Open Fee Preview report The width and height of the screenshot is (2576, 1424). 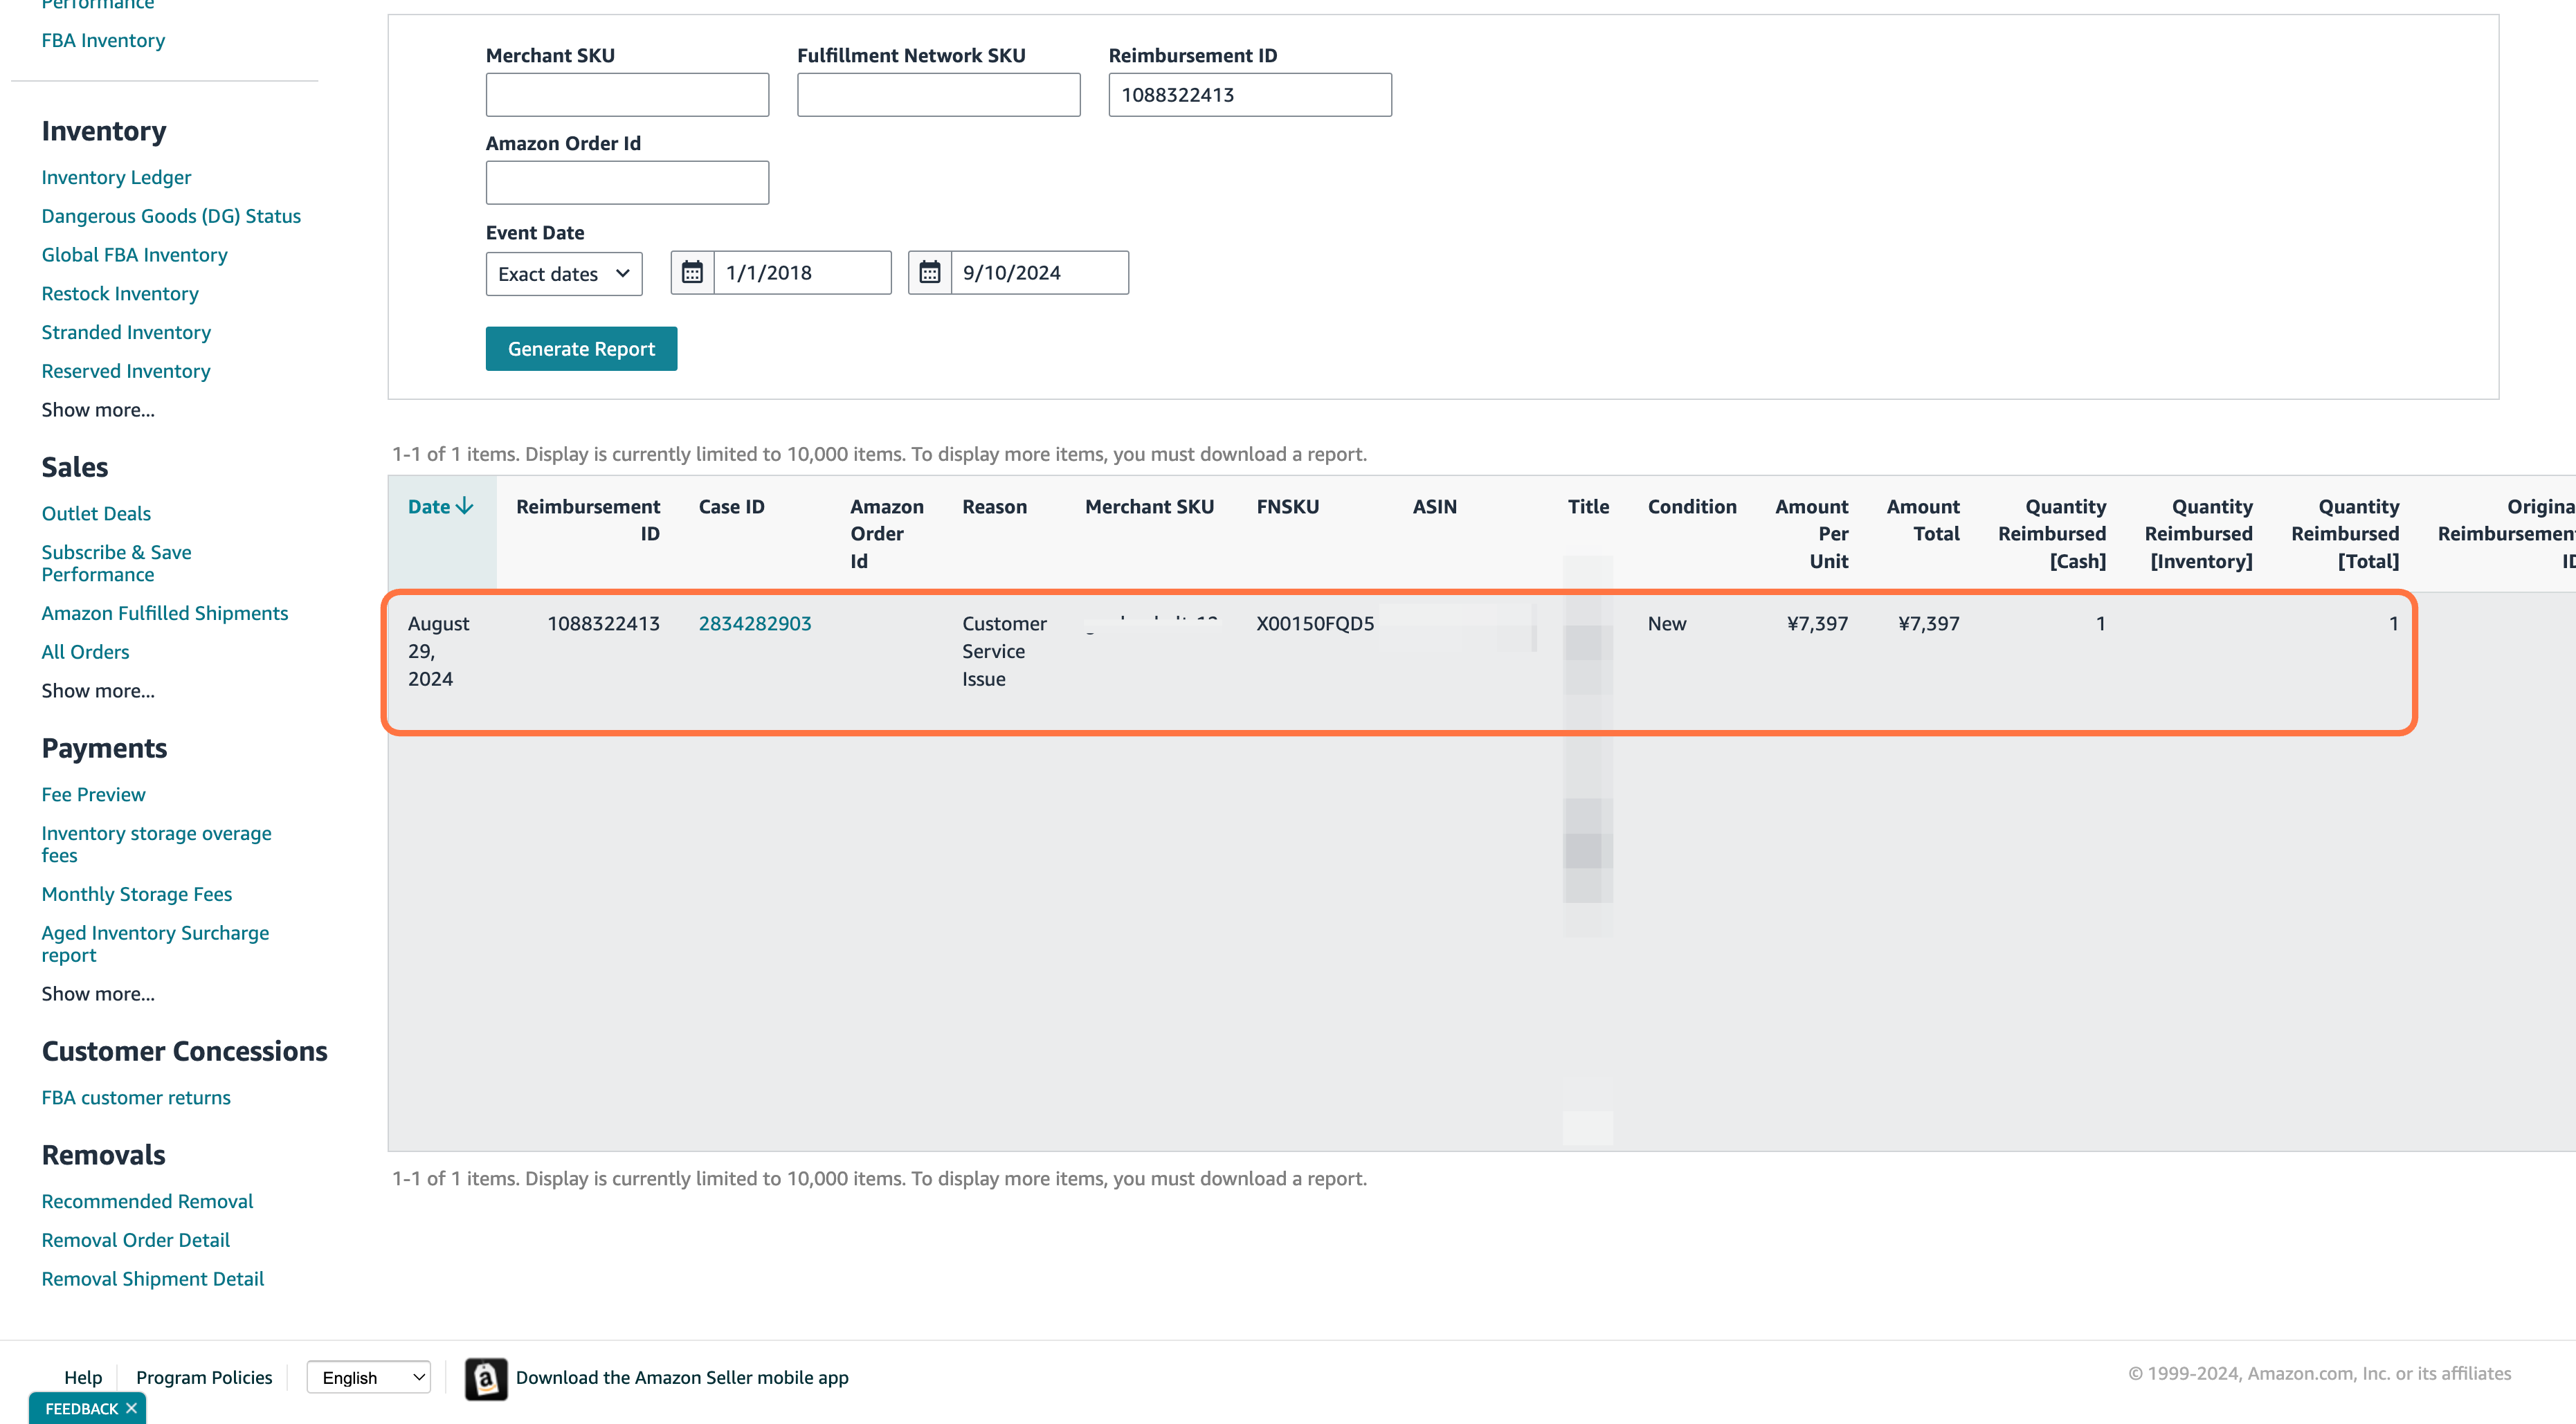point(93,794)
